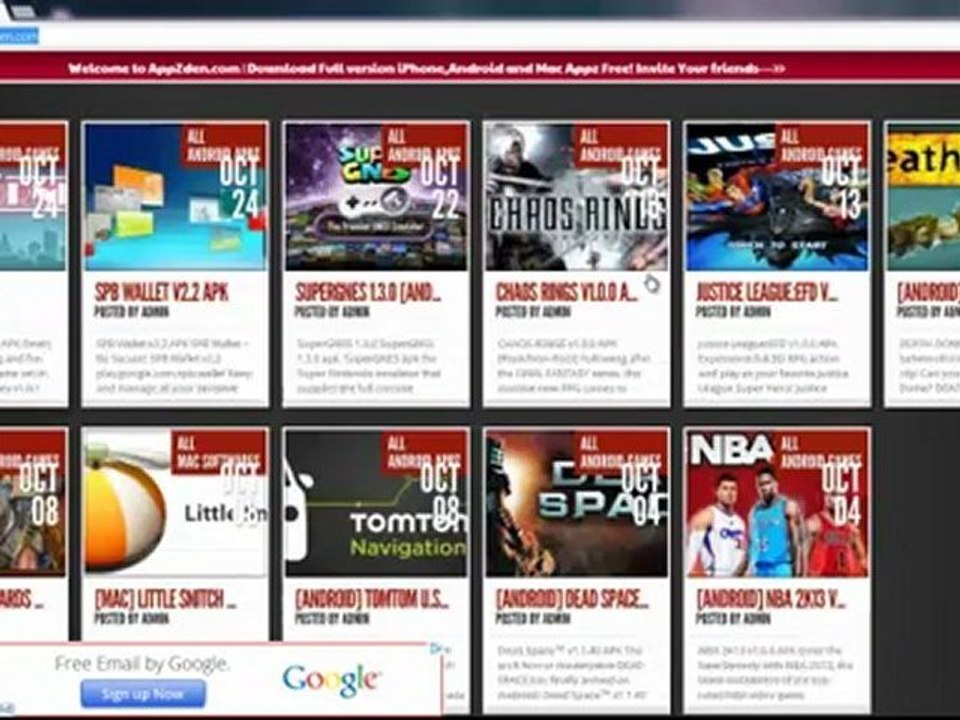This screenshot has height=720, width=960.
Task: Click the Chaos Rings description excerpt
Action: (x=573, y=366)
